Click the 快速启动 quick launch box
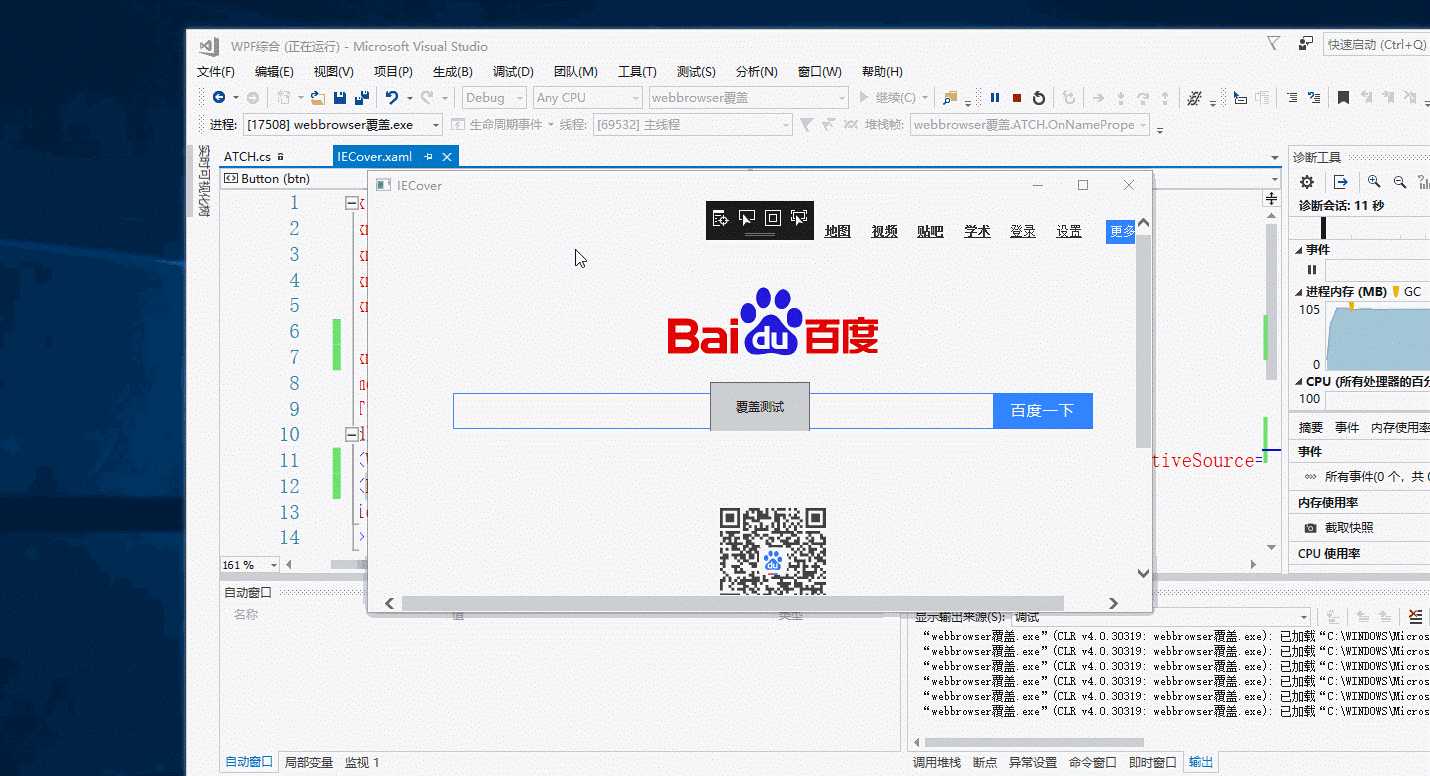Viewport: 1430px width, 776px height. point(1376,44)
